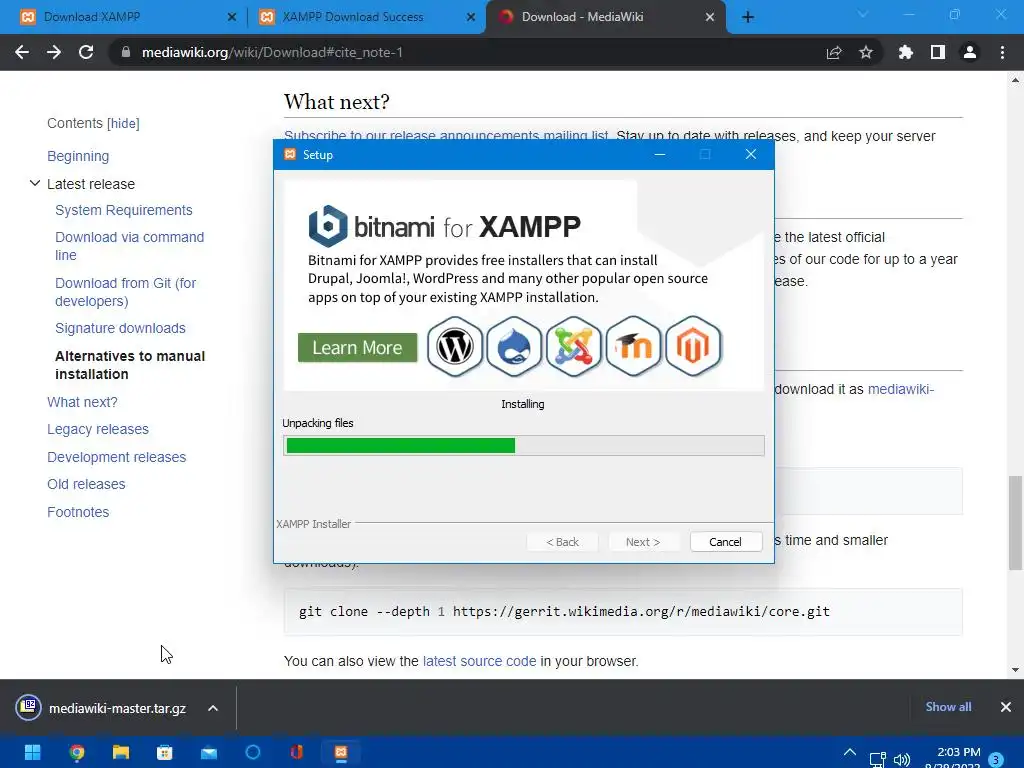Show all downloads
This screenshot has width=1024, height=768.
coord(948,707)
